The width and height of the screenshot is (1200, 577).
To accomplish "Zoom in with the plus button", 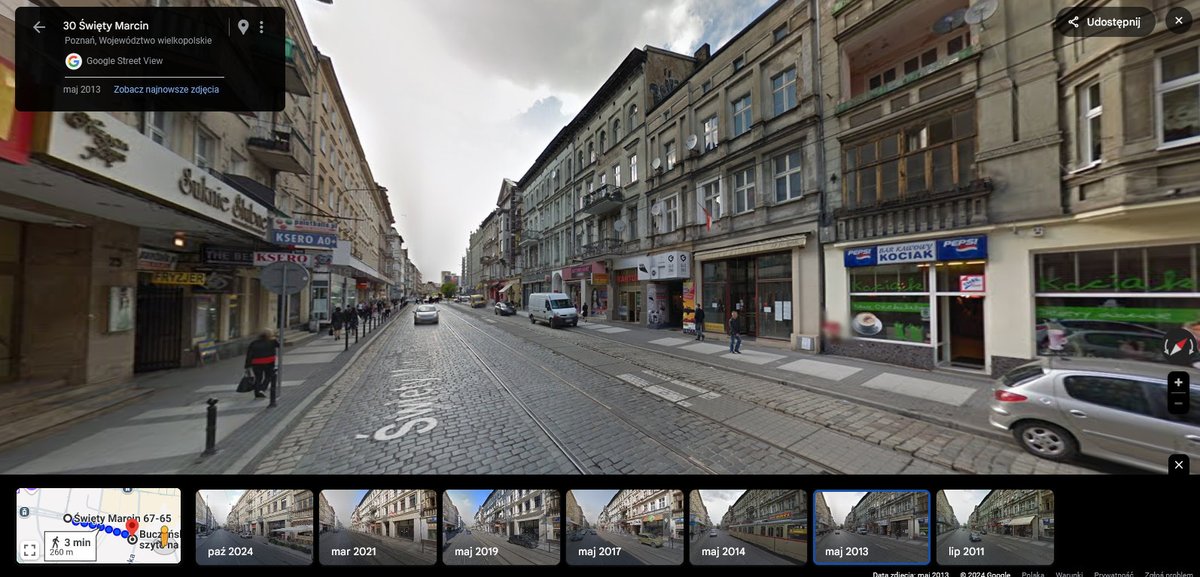I will tap(1178, 382).
